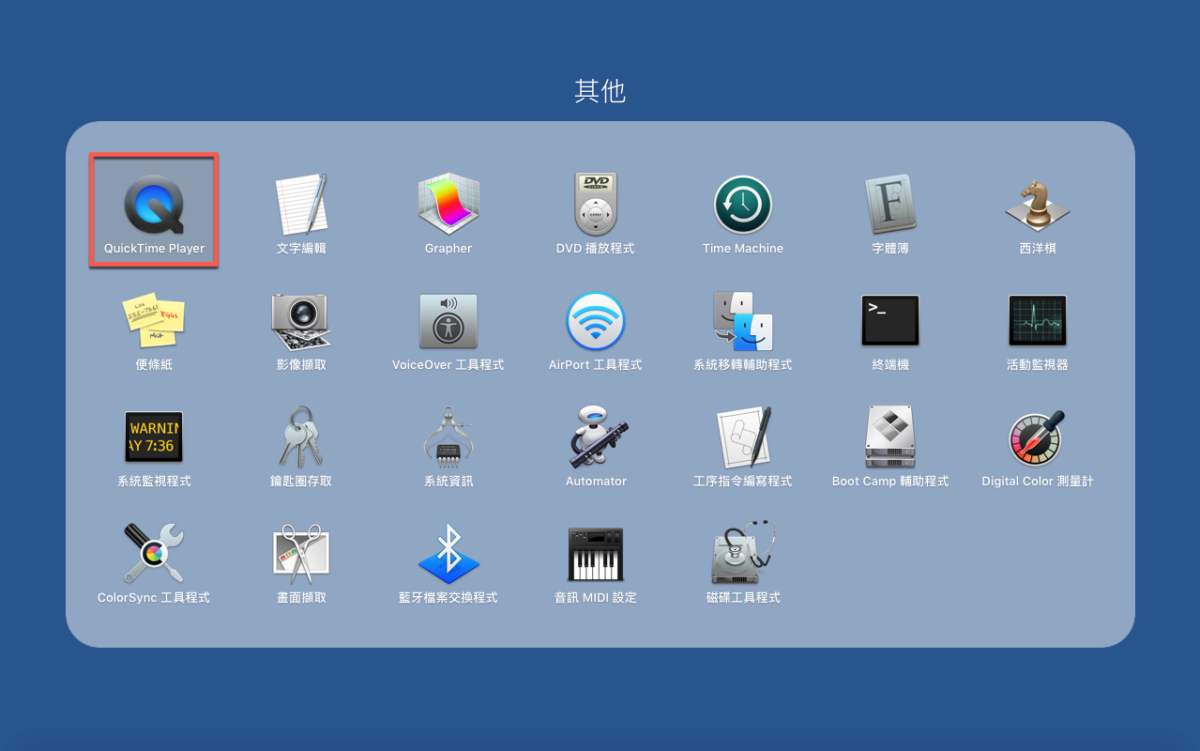This screenshot has height=751, width=1200.
Task: Launch DVD 播放程式
Action: pos(595,205)
